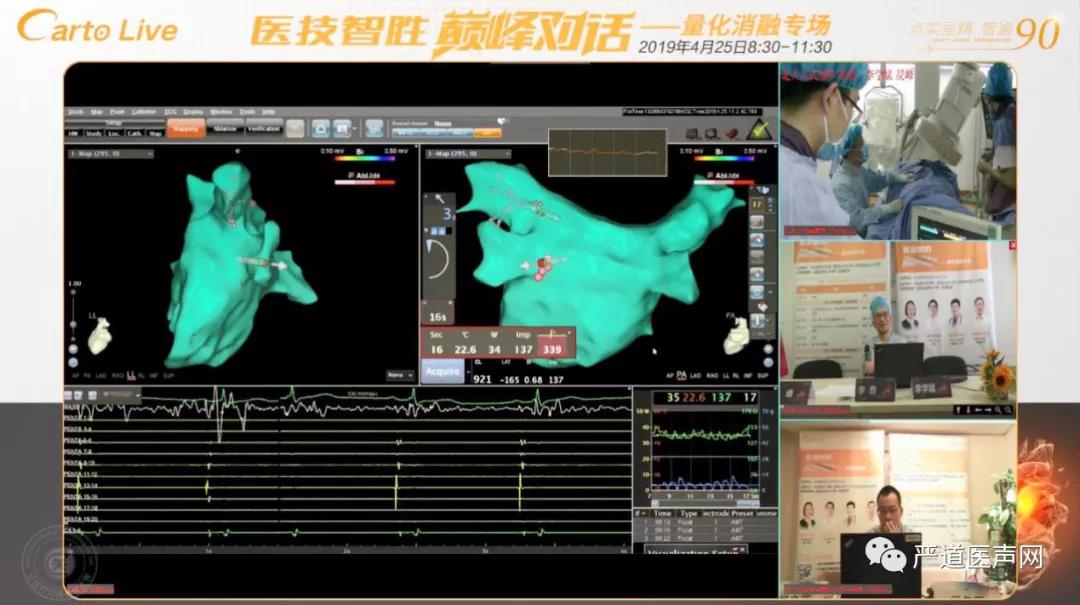1080x605 pixels.
Task: Switch to the Ablation tab
Action: pyautogui.click(x=223, y=128)
